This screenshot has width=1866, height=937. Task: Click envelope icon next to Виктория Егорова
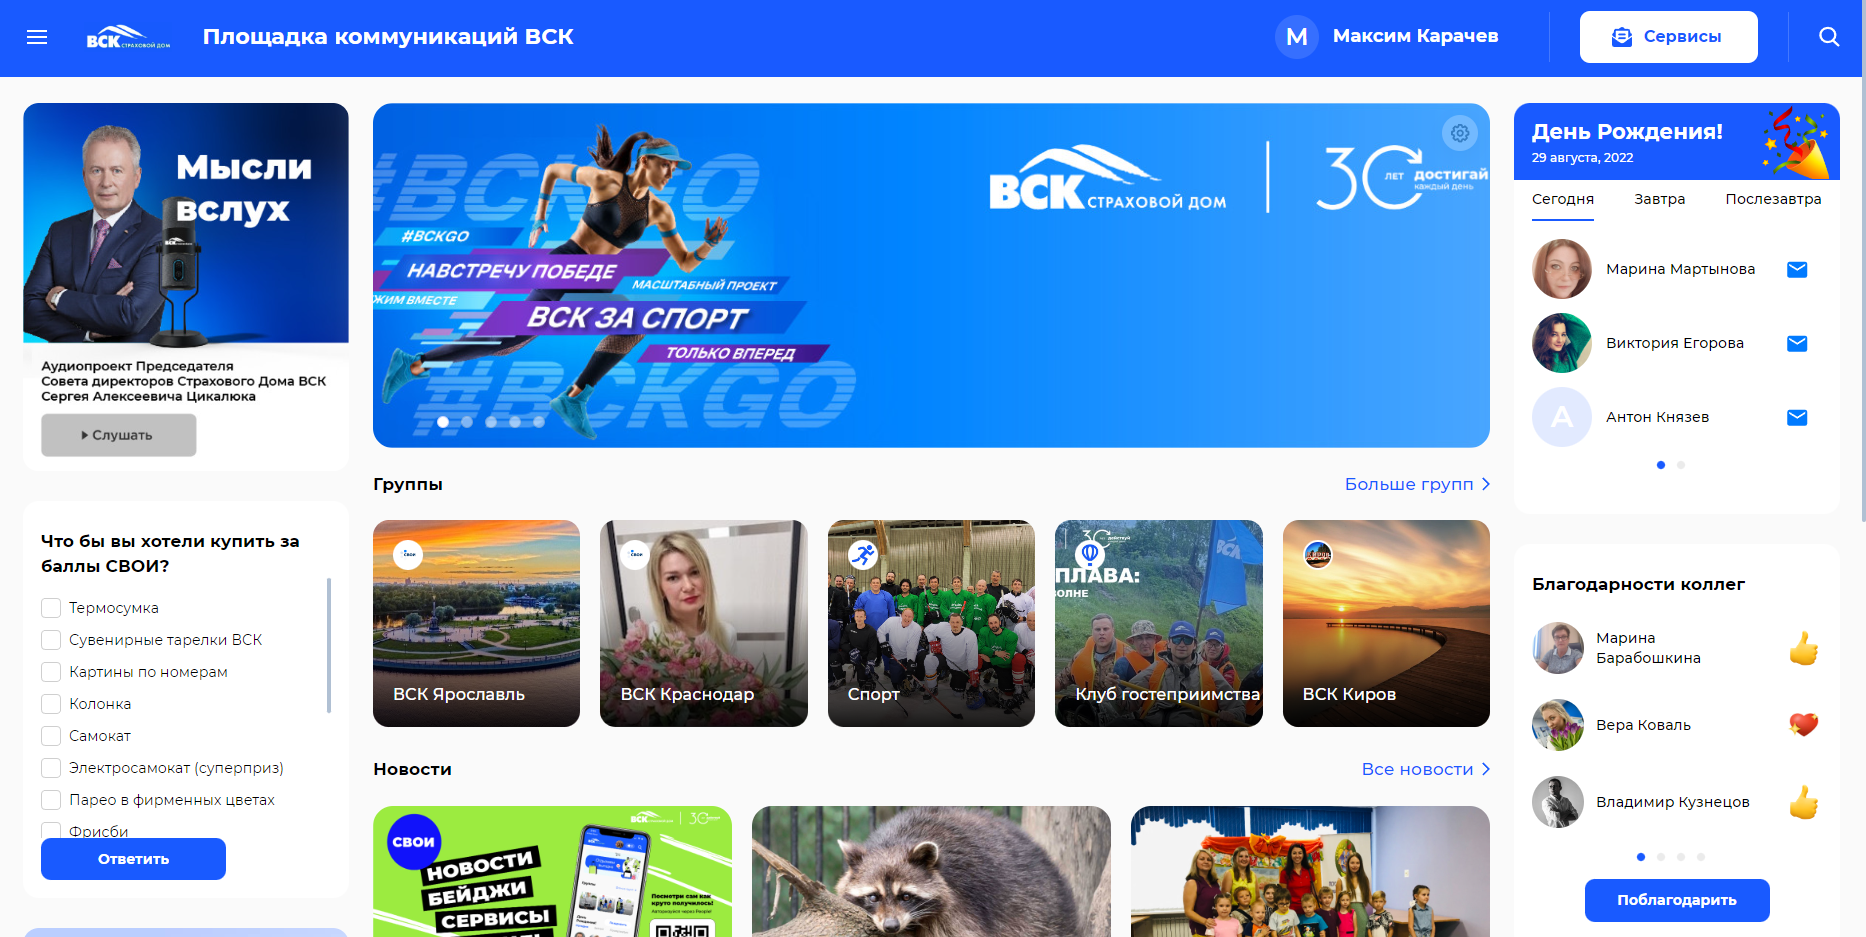point(1797,343)
